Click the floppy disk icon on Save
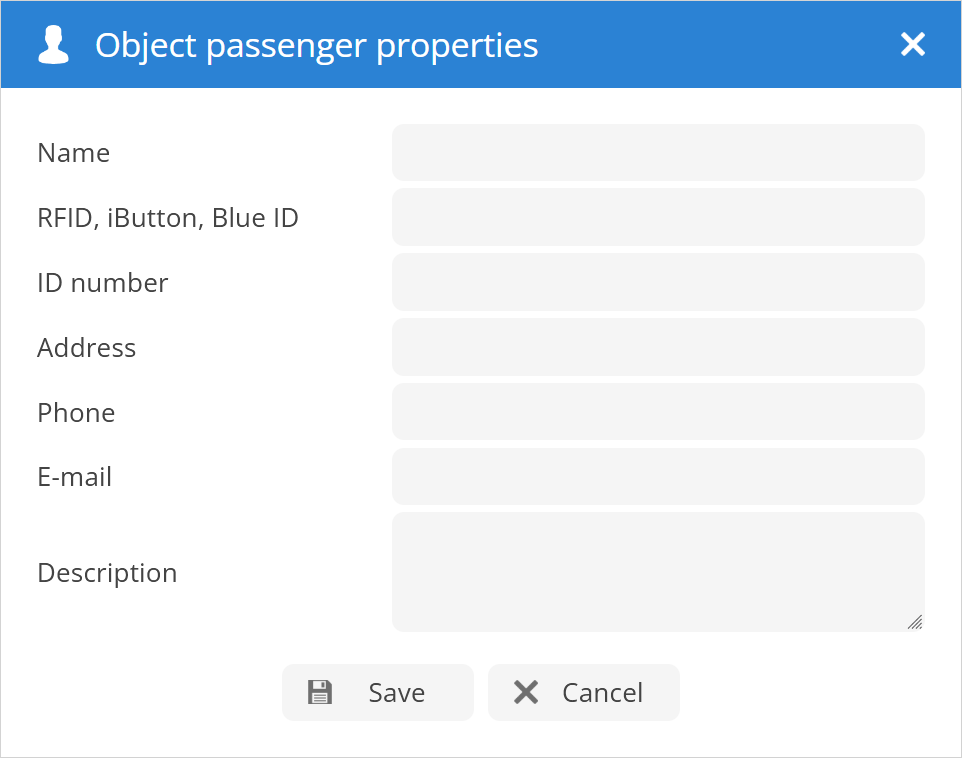The width and height of the screenshot is (962, 758). click(x=320, y=692)
